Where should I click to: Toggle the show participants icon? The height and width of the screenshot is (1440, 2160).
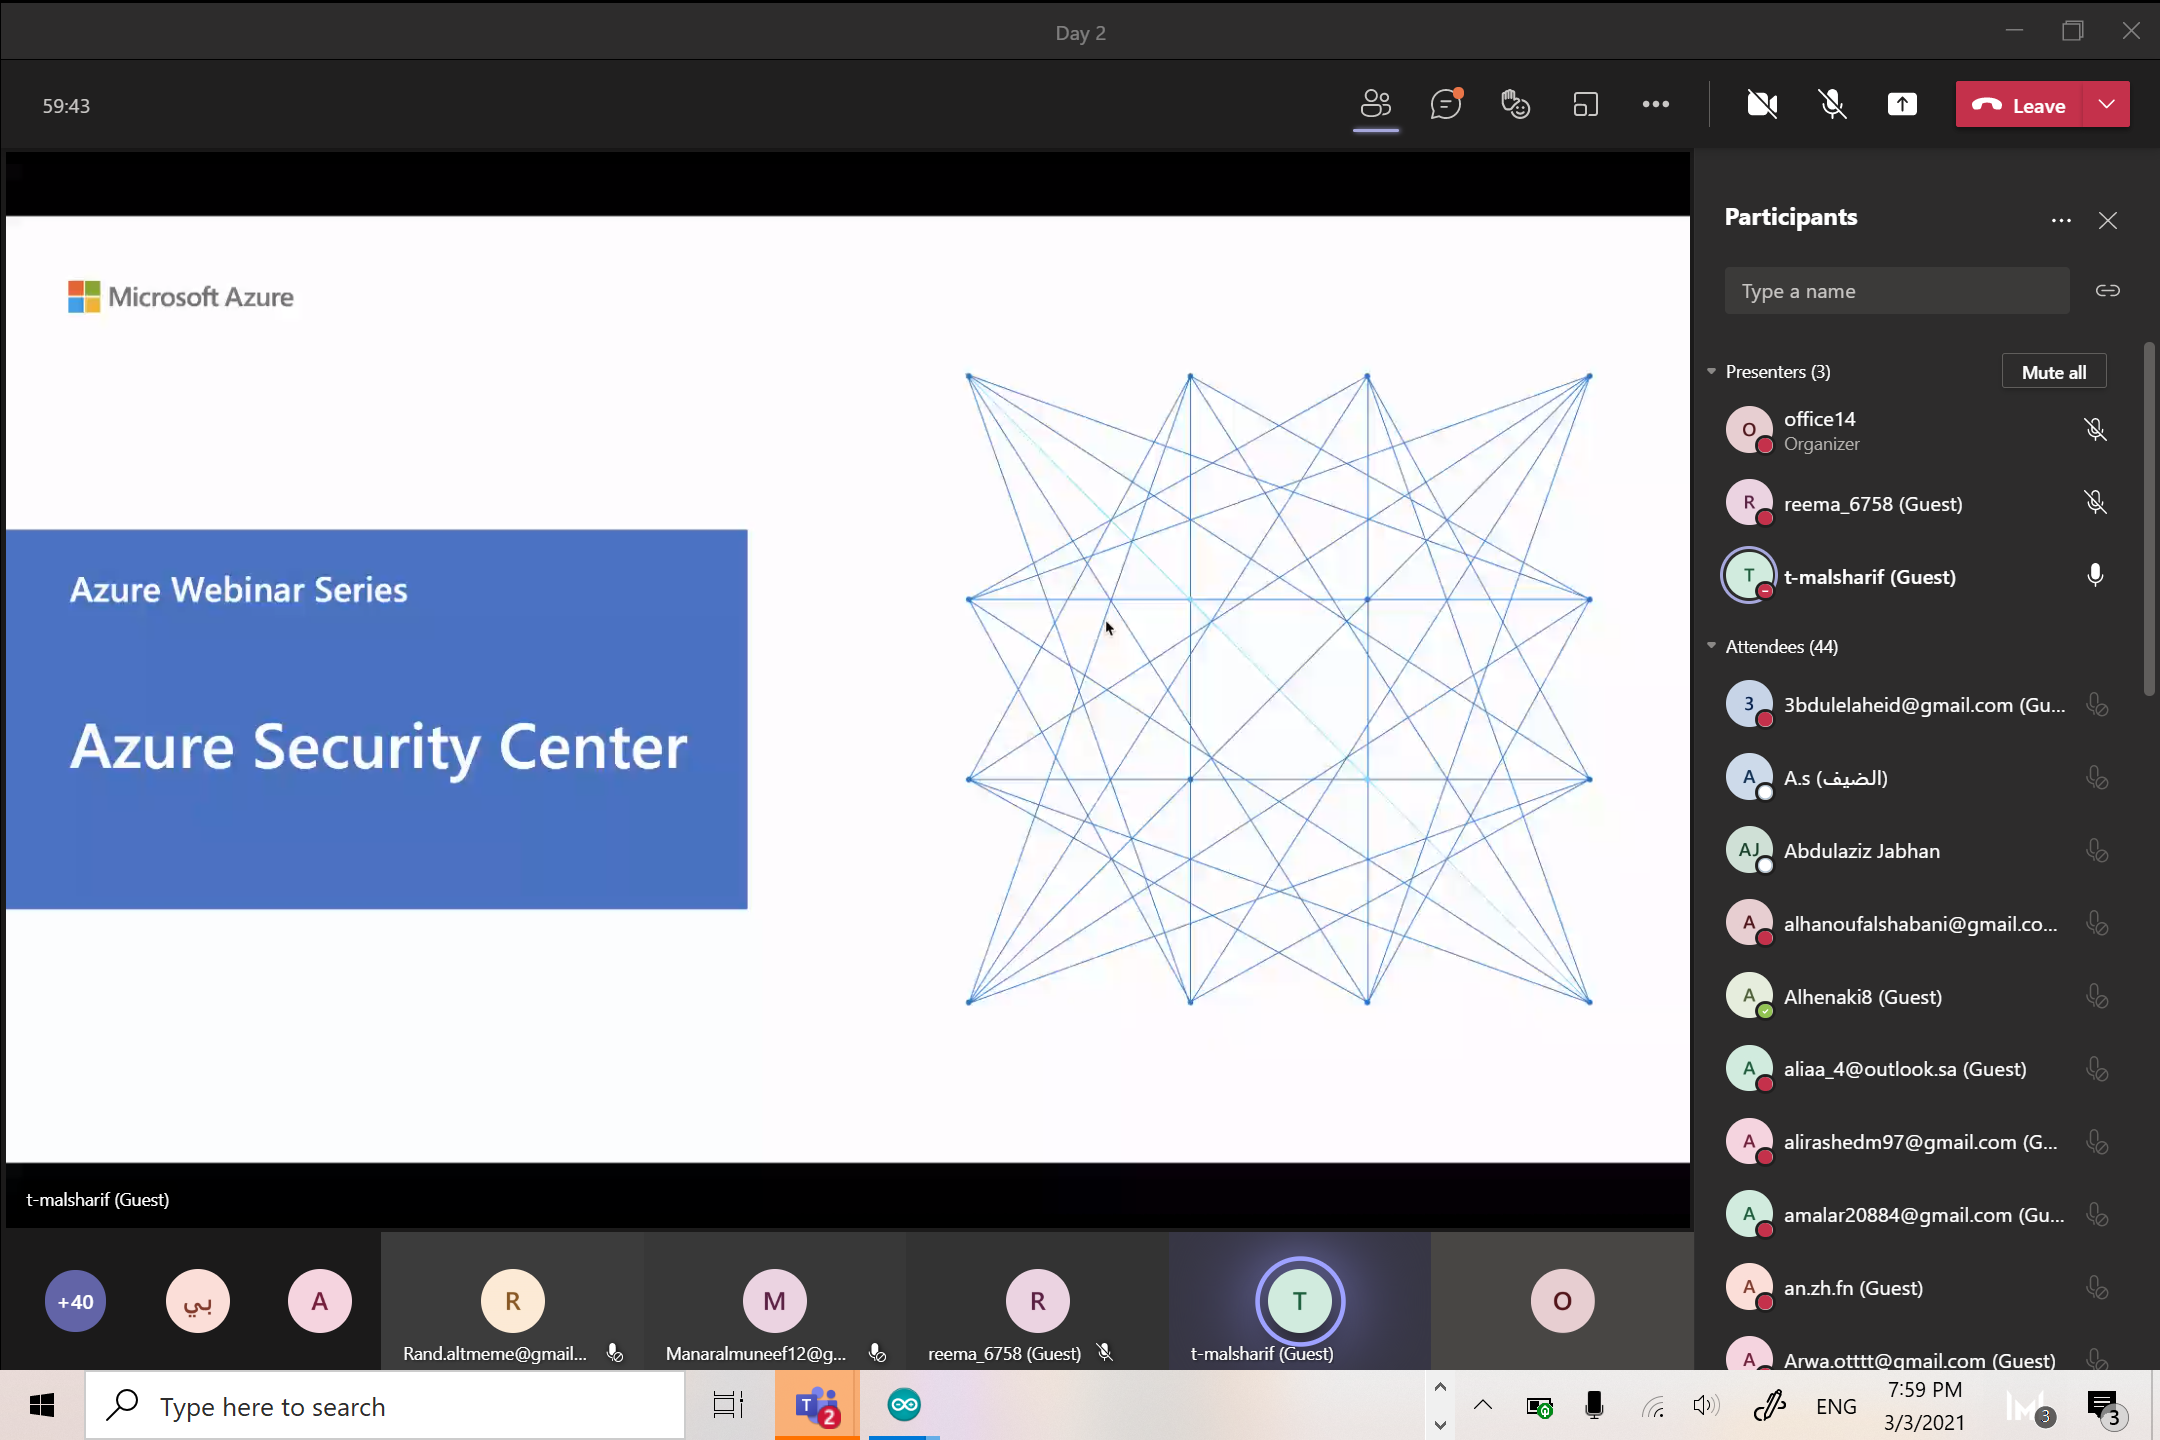1375,105
